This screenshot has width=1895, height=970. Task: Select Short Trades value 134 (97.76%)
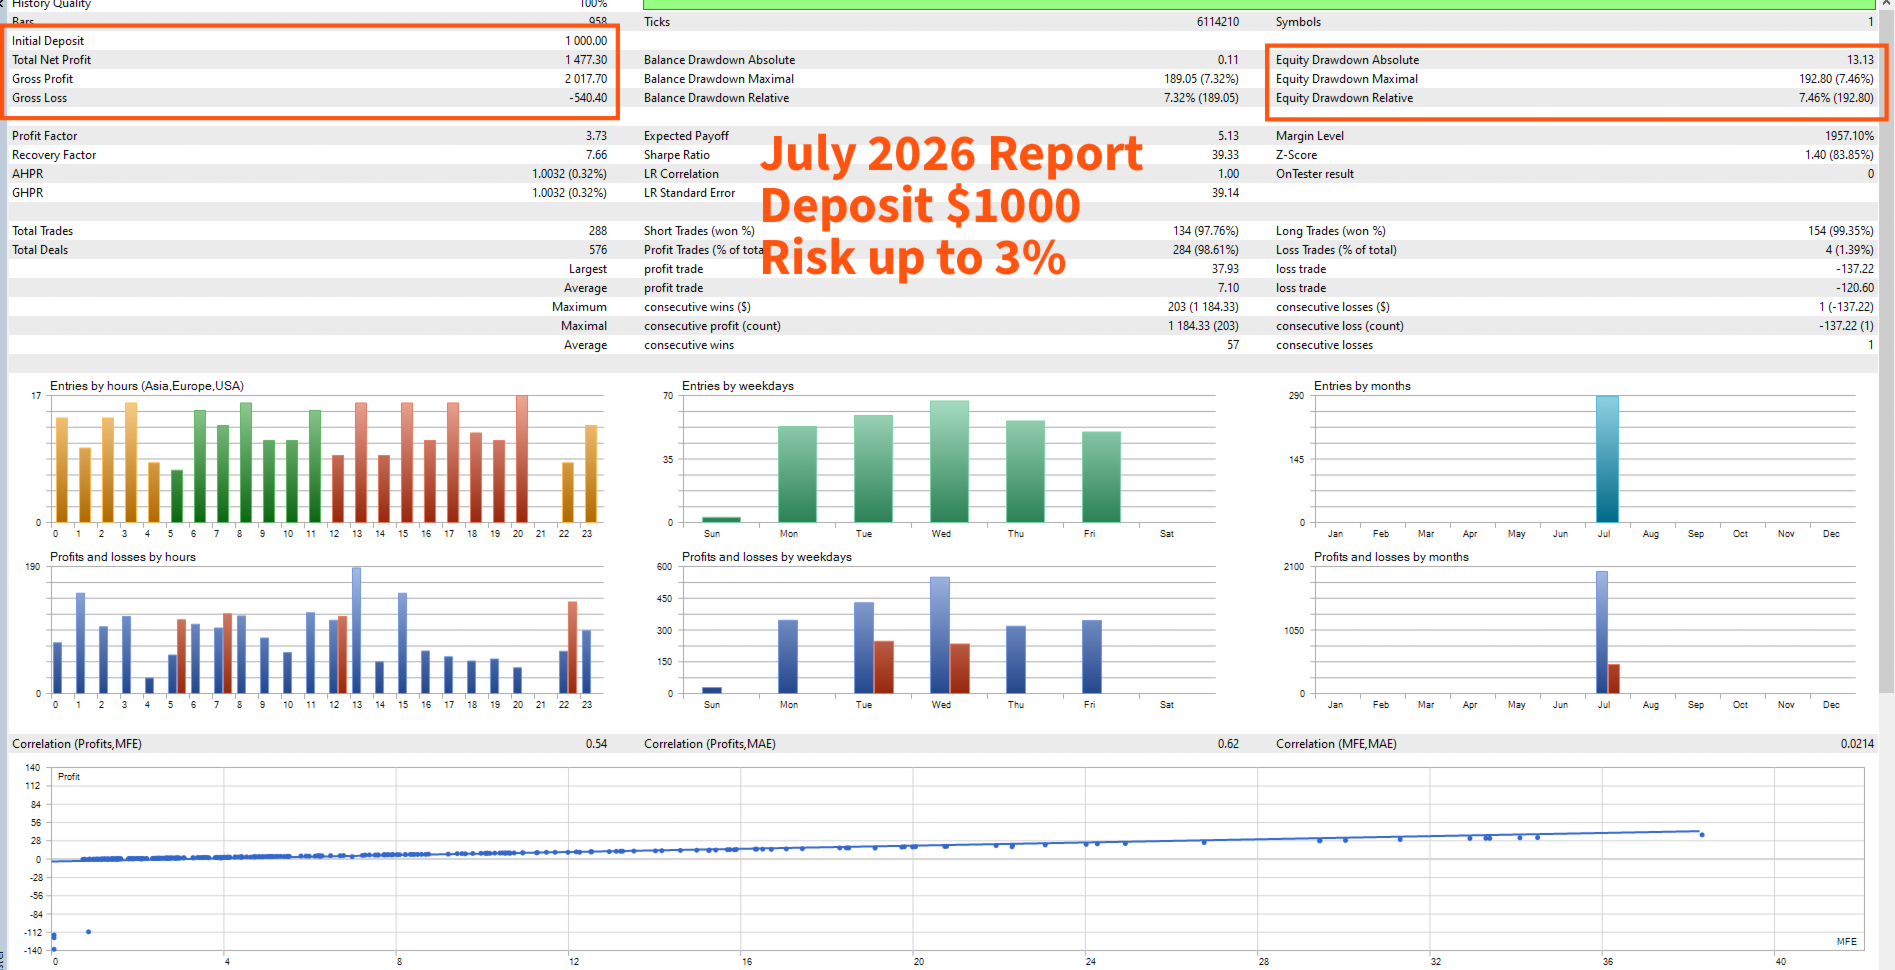(x=1206, y=231)
